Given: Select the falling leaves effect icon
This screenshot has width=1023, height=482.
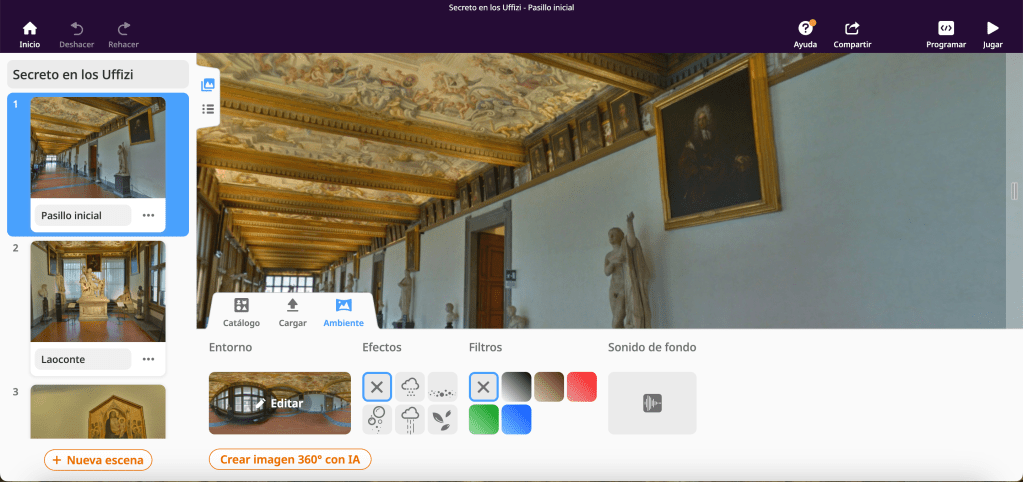Looking at the screenshot, I should [442, 419].
